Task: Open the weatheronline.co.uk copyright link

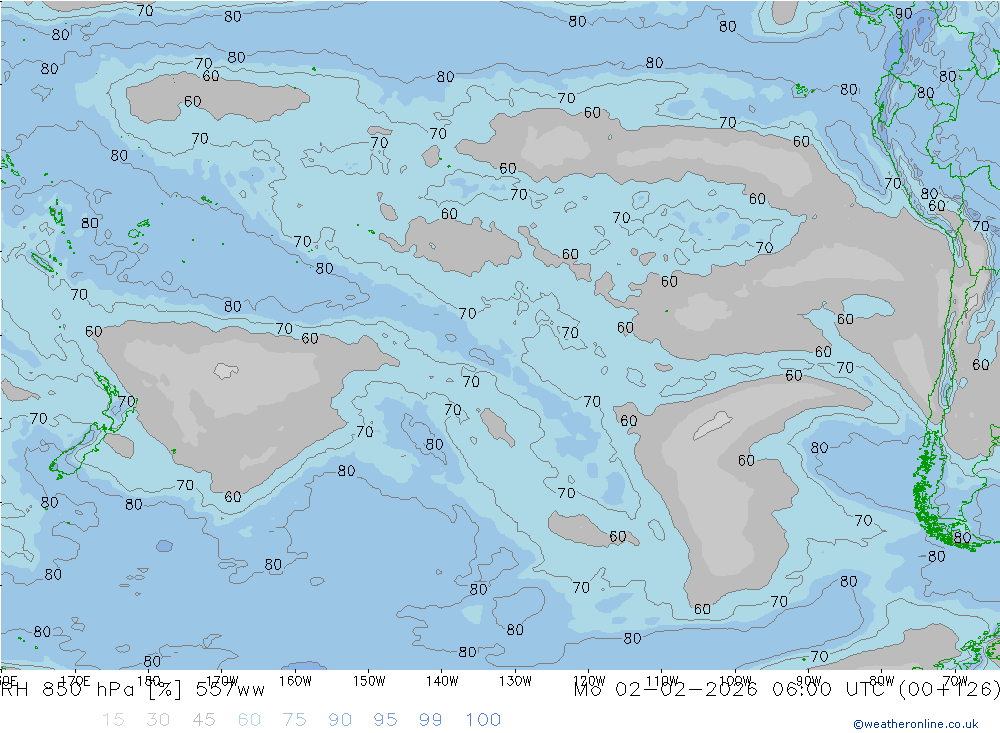Action: [916, 724]
